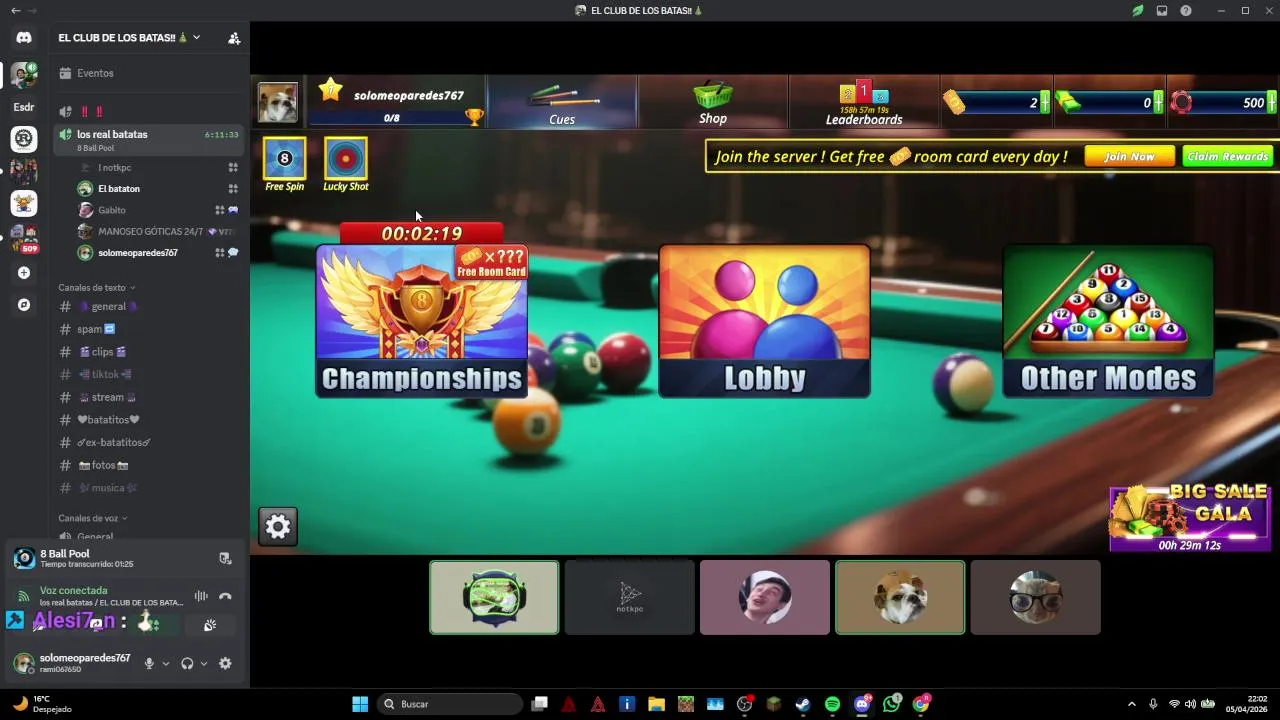Image resolution: width=1280 pixels, height=720 pixels.
Task: Expand EL CLUB DE LOS BATAS server menu
Action: tap(130, 38)
